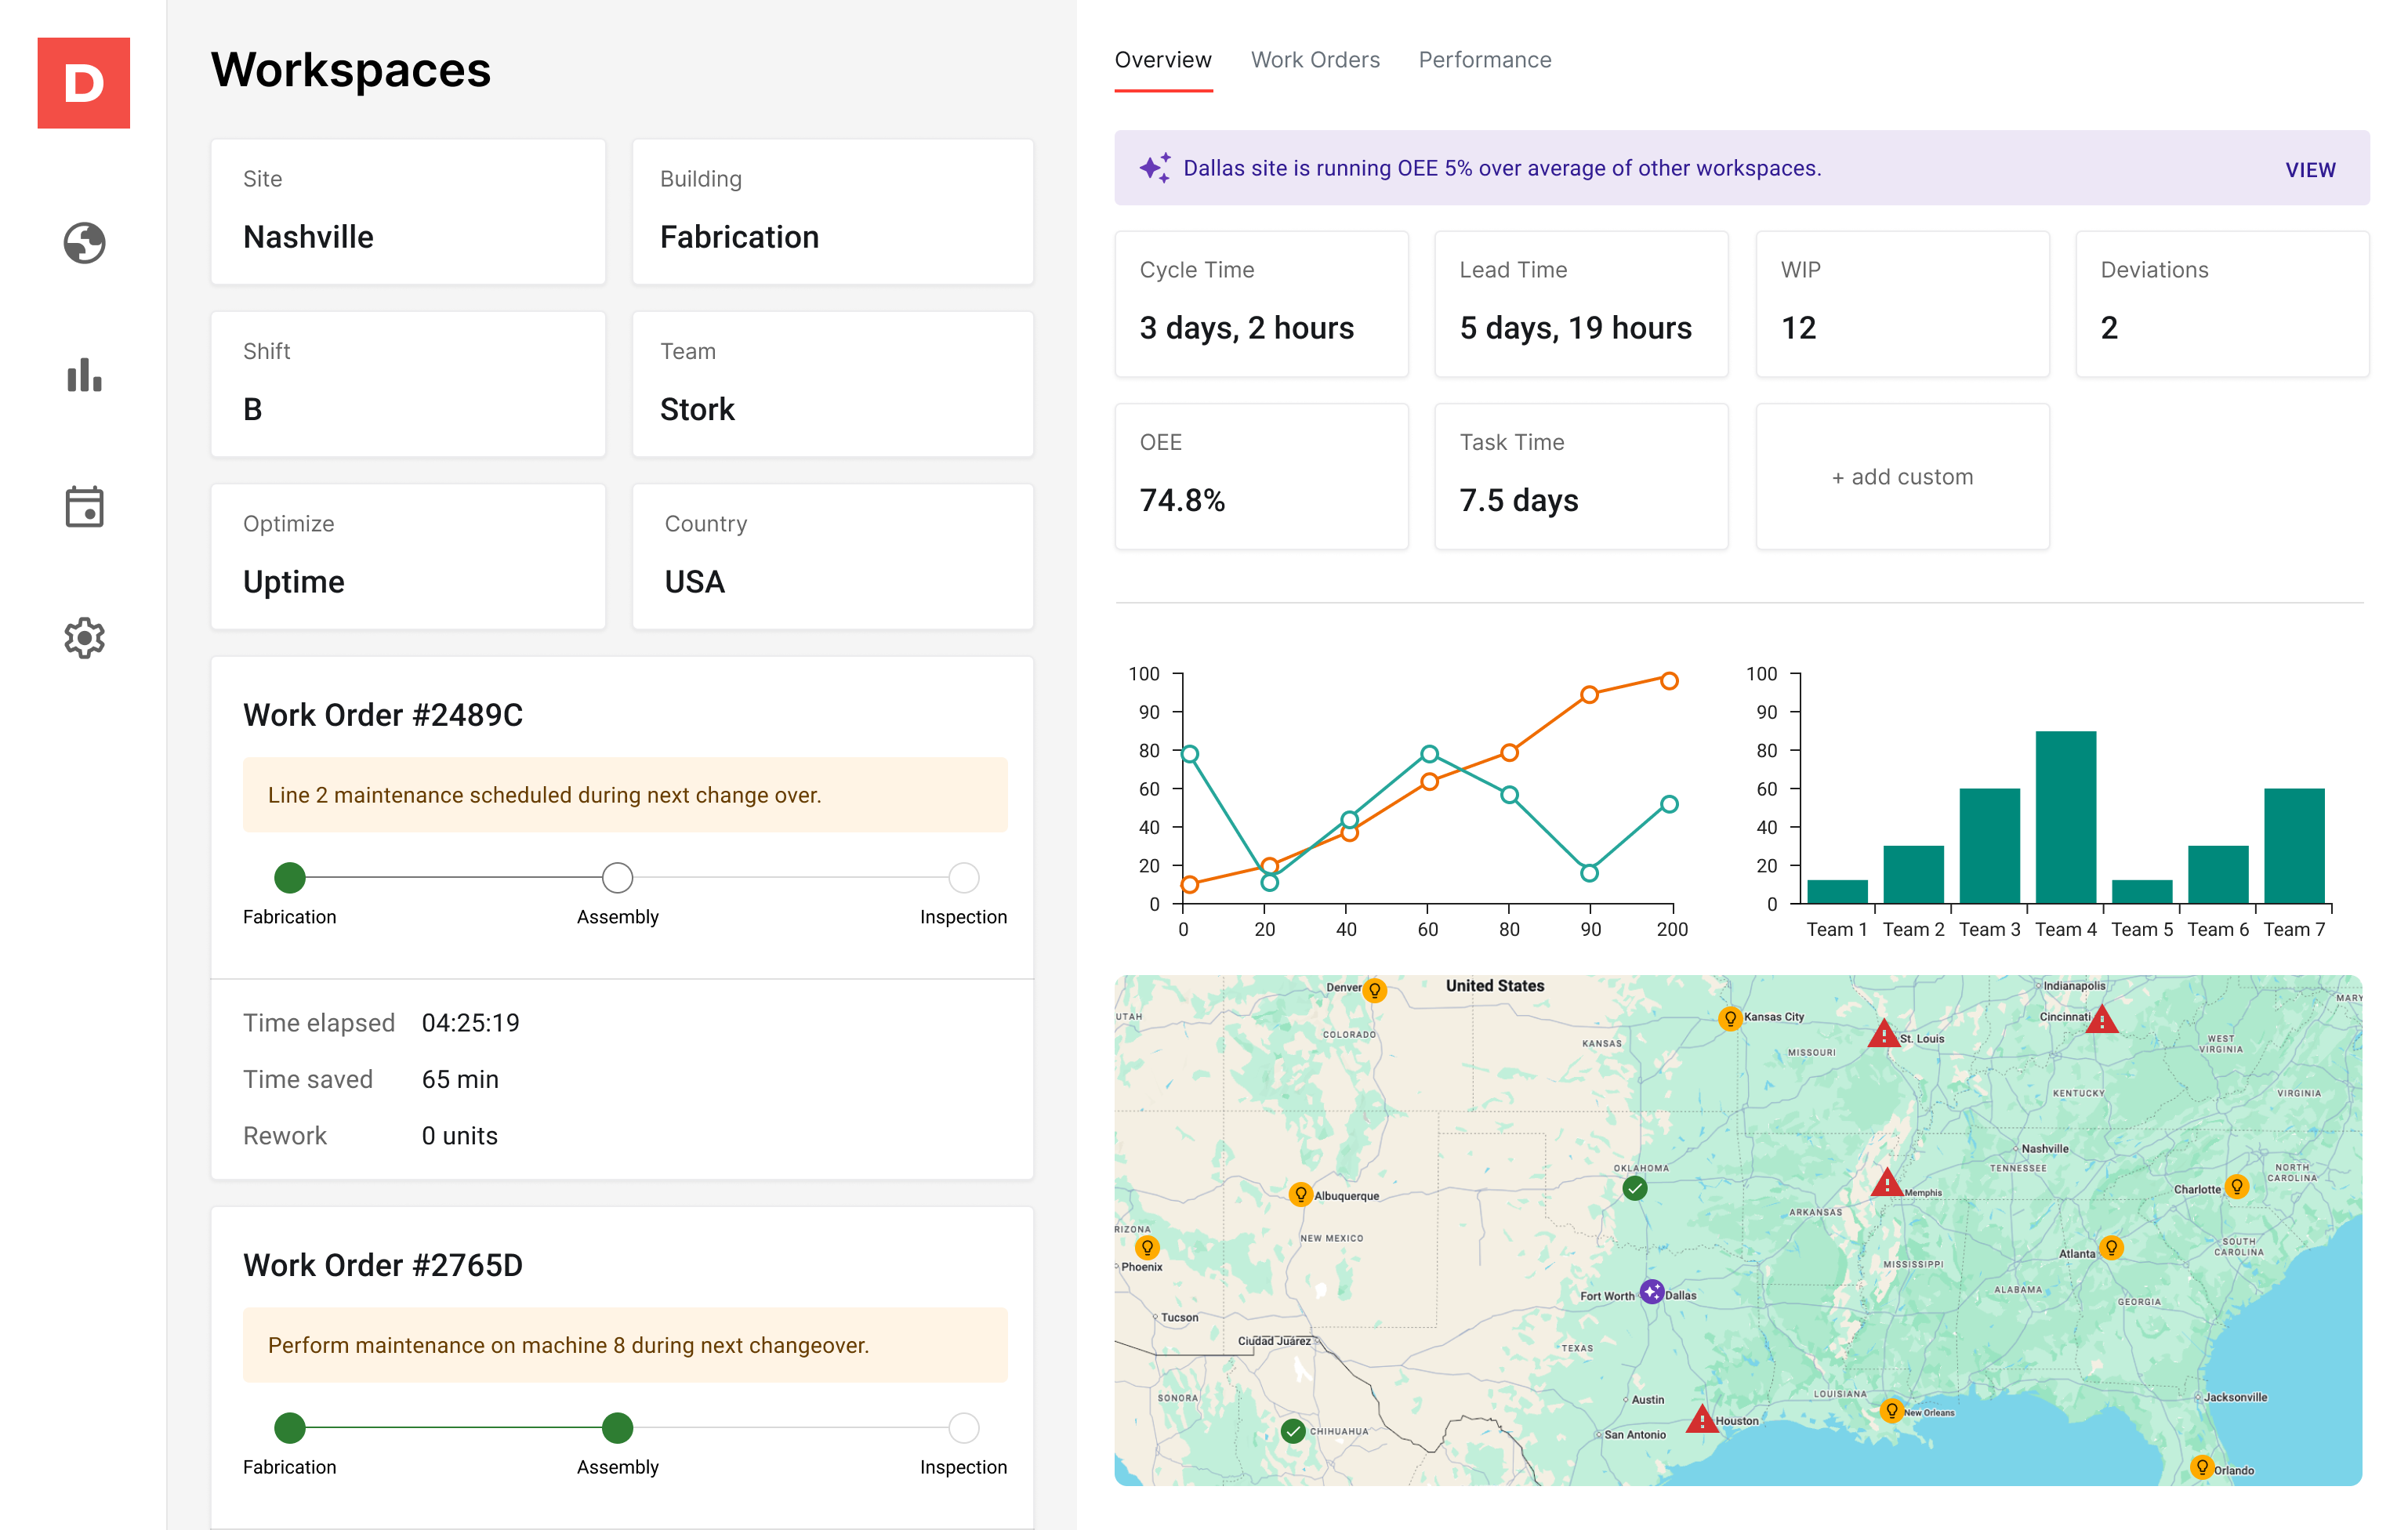Click the Team 7 bar in chart

[2294, 846]
